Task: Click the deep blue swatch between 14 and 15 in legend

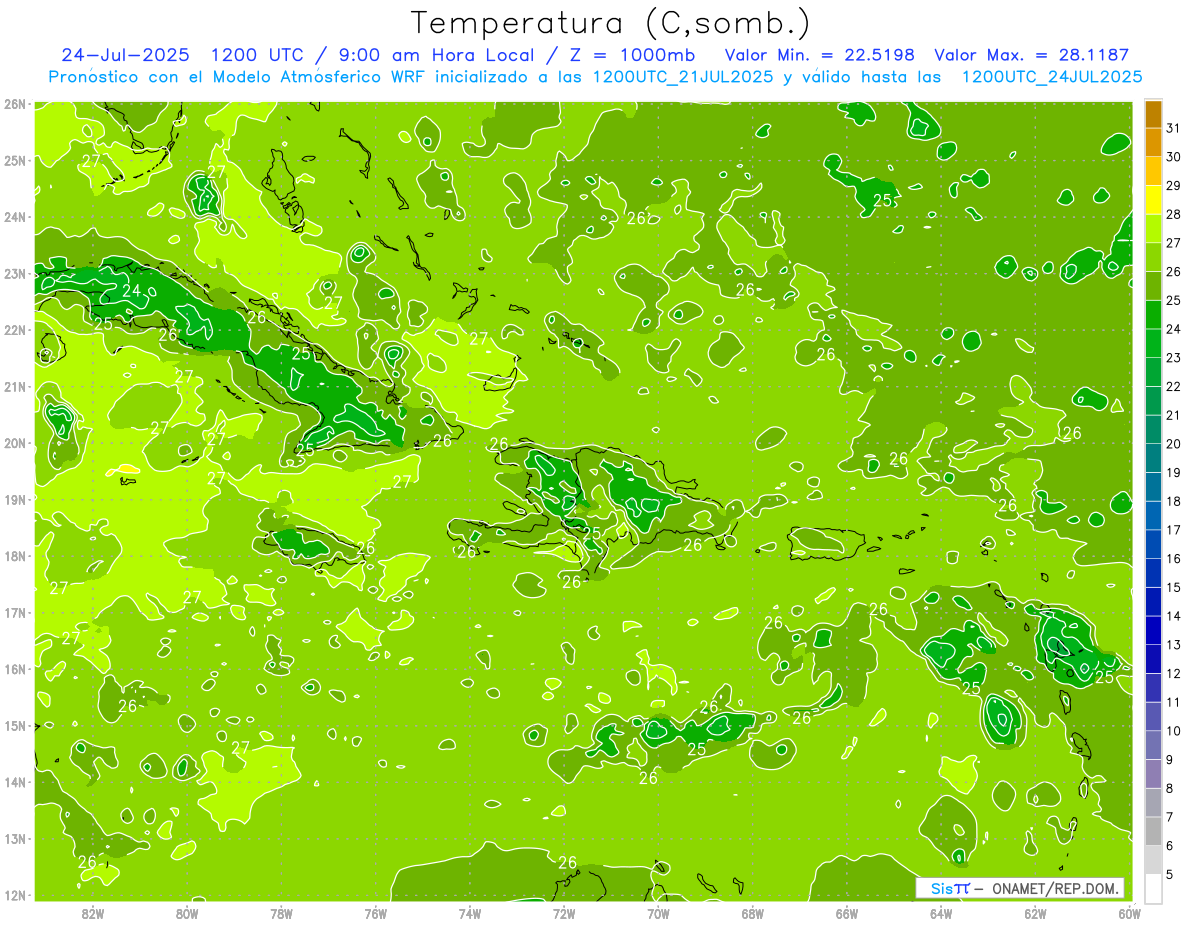Action: 1153,601
